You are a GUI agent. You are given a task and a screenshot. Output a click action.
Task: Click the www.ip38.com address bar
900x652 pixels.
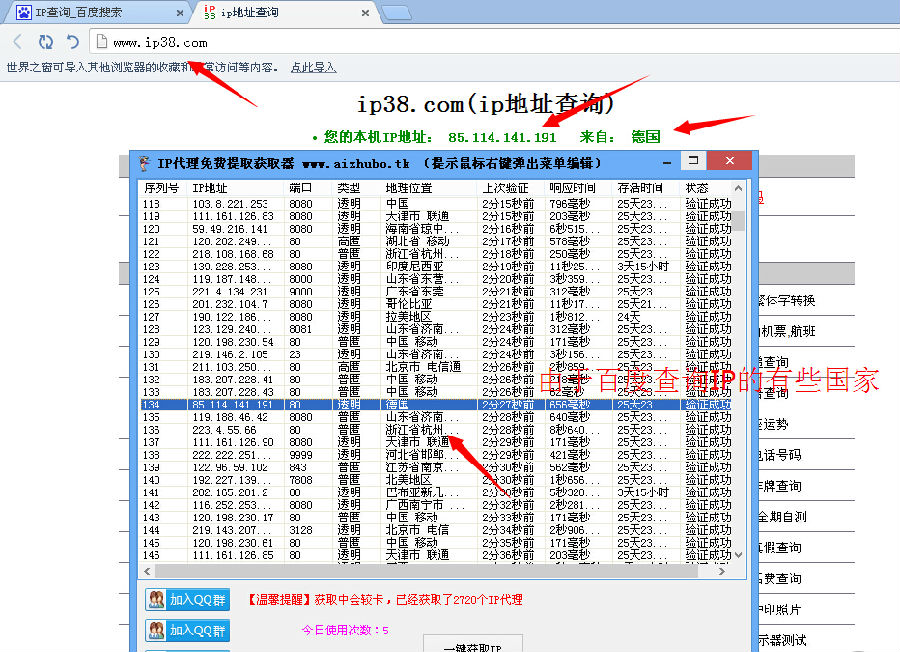pos(400,42)
